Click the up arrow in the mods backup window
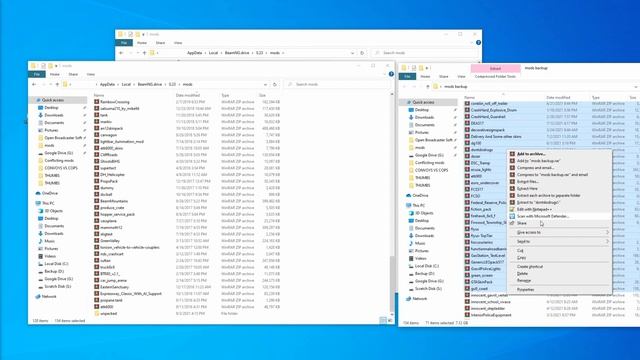 427,87
